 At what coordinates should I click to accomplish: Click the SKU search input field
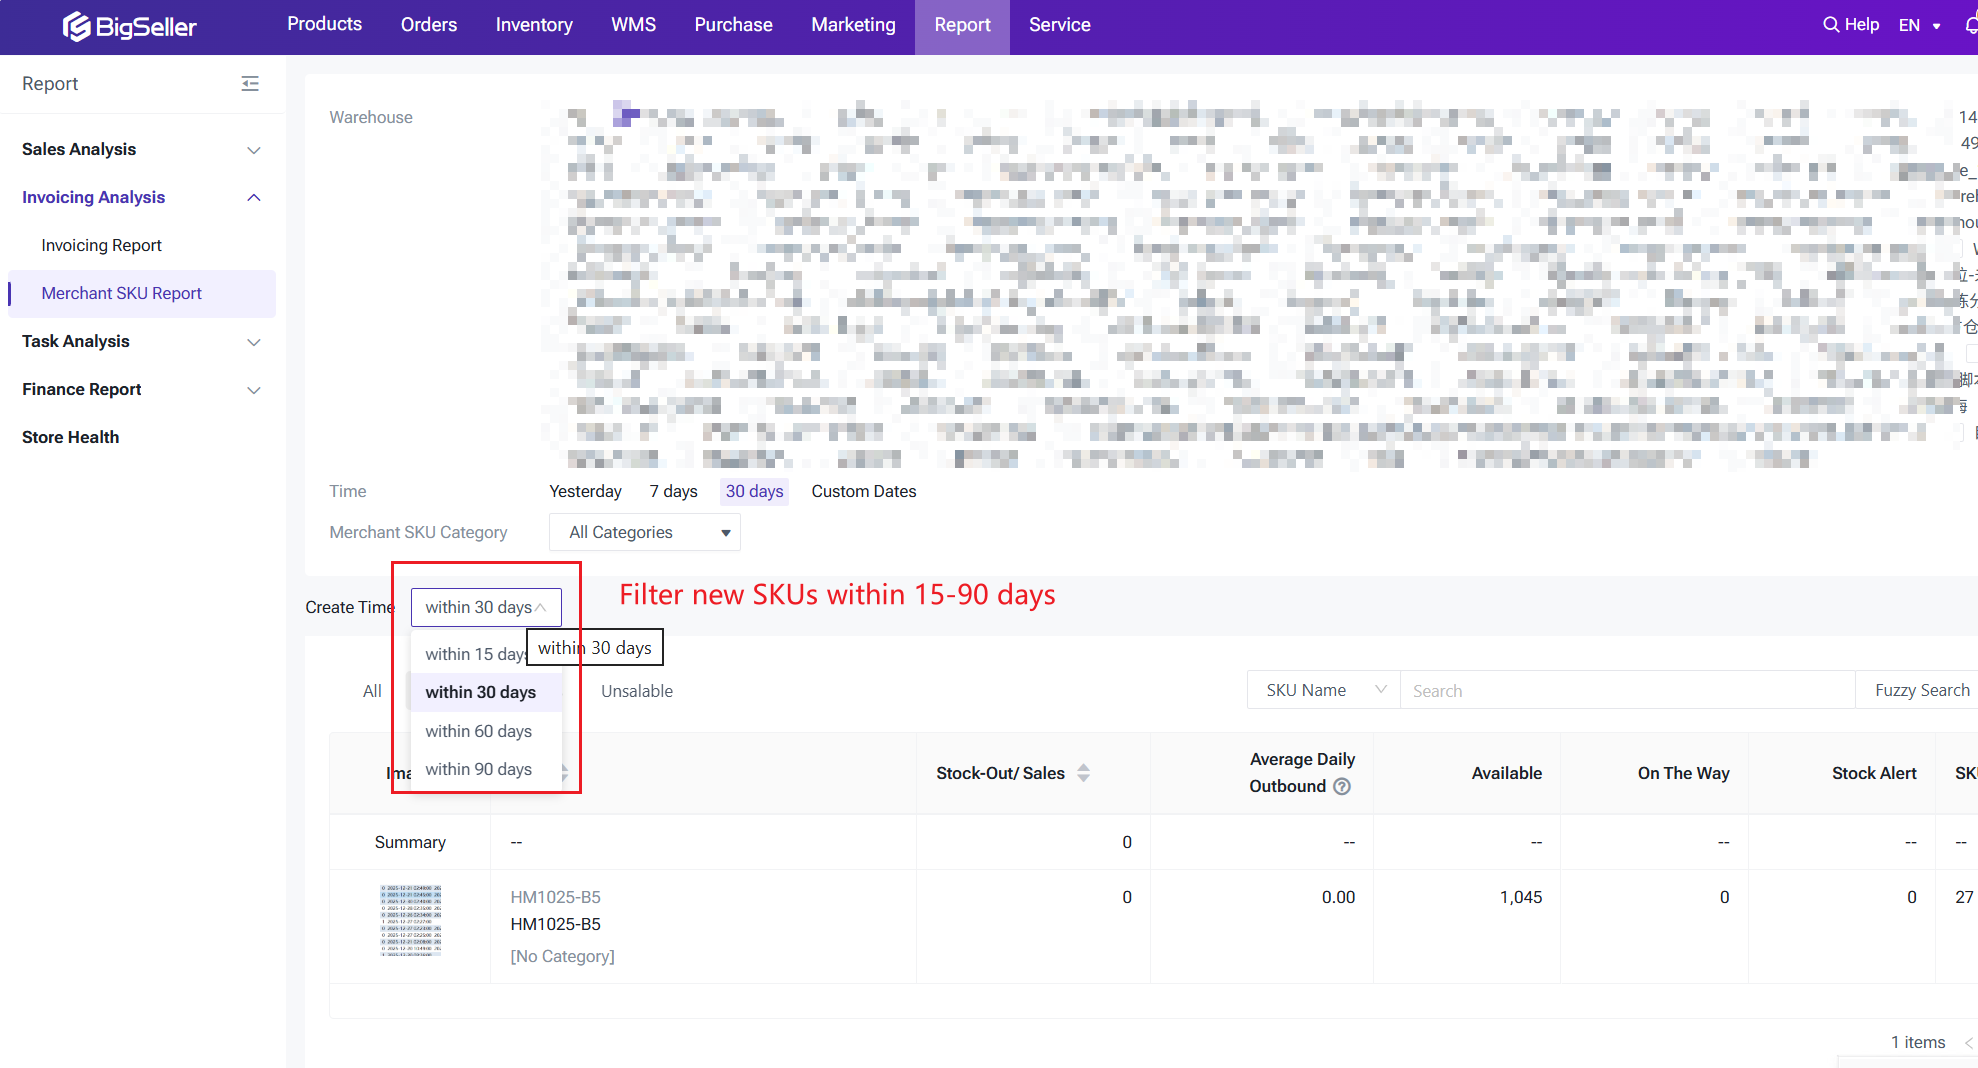pos(1626,691)
